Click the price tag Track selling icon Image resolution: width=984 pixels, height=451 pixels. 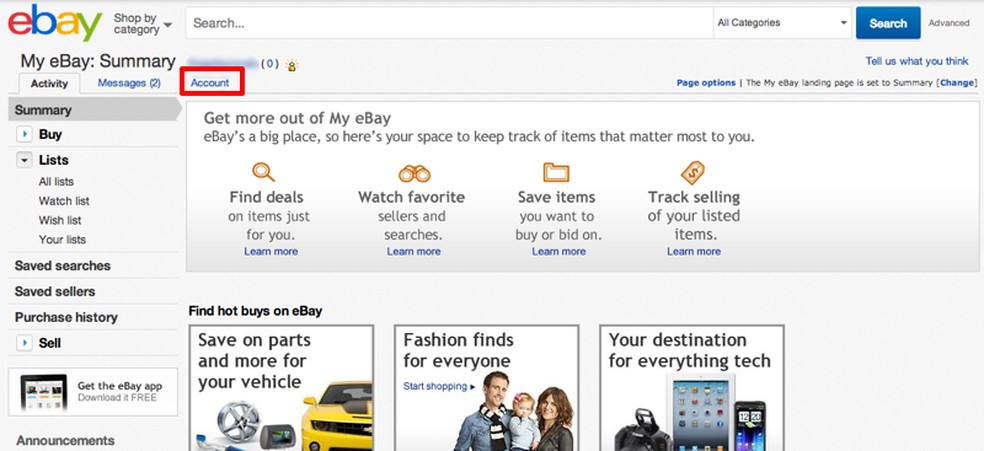click(693, 172)
